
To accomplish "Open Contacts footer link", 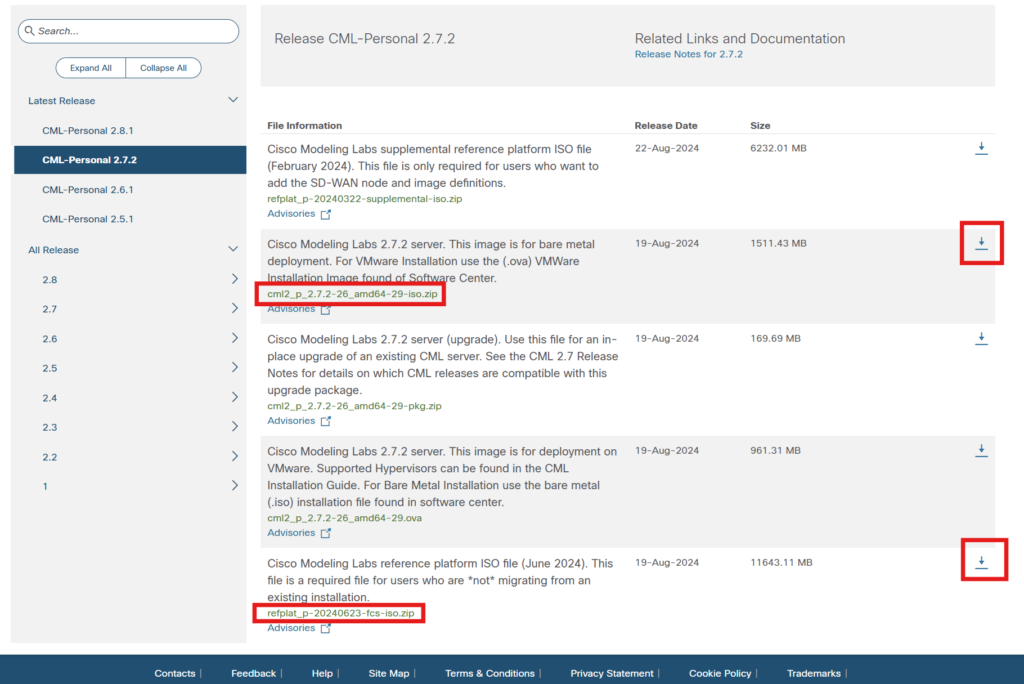I will tap(174, 674).
